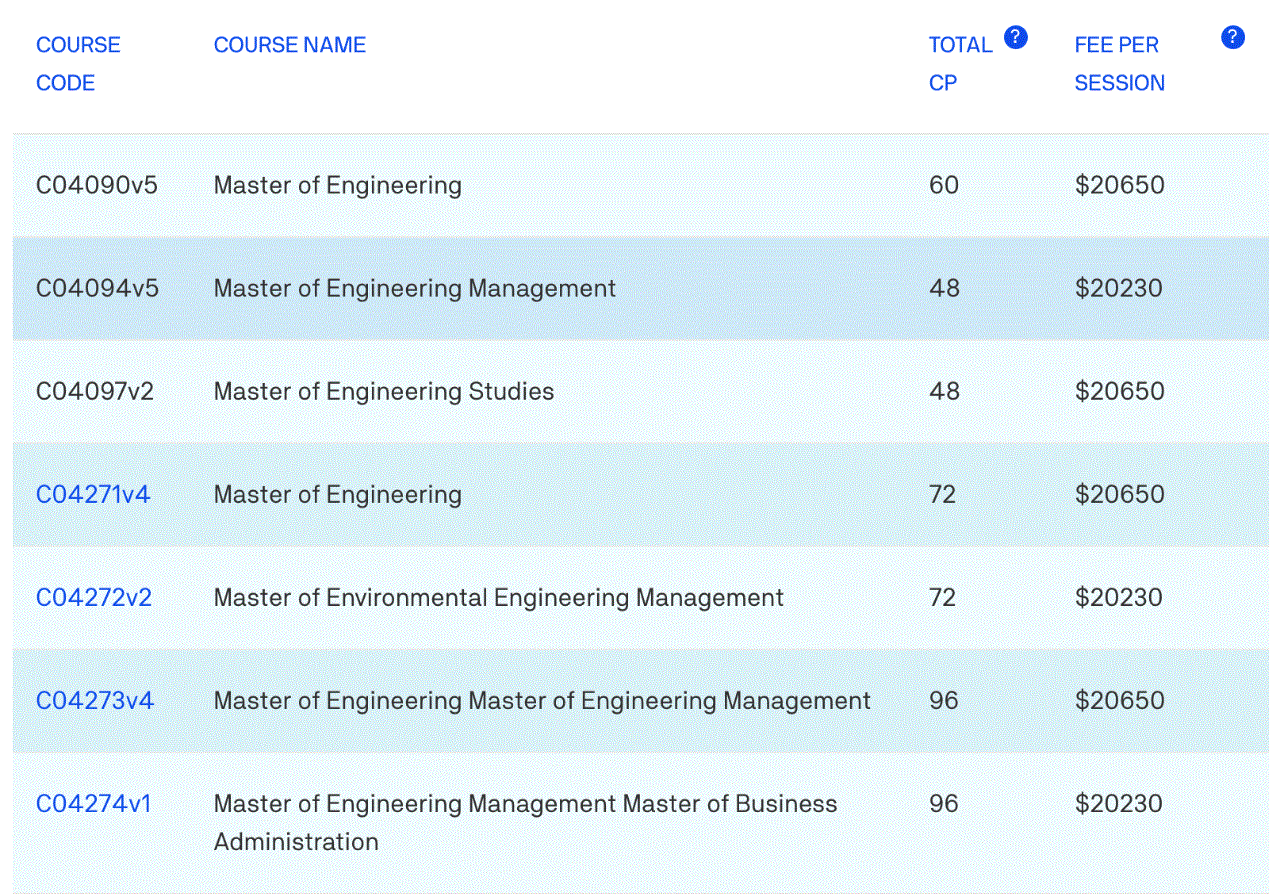Click the Master of Business Administration course name
Viewport: 1280px width, 894px height.
coord(525,821)
